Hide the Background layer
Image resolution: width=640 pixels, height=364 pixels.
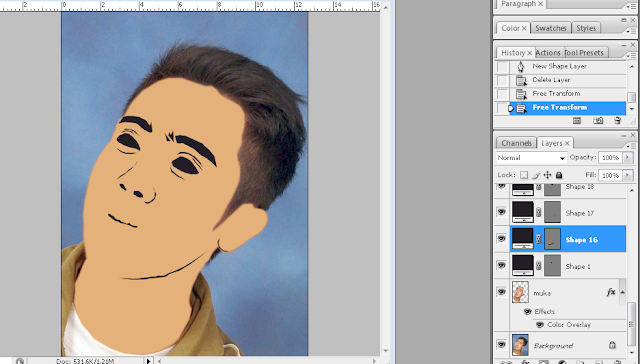[x=502, y=344]
